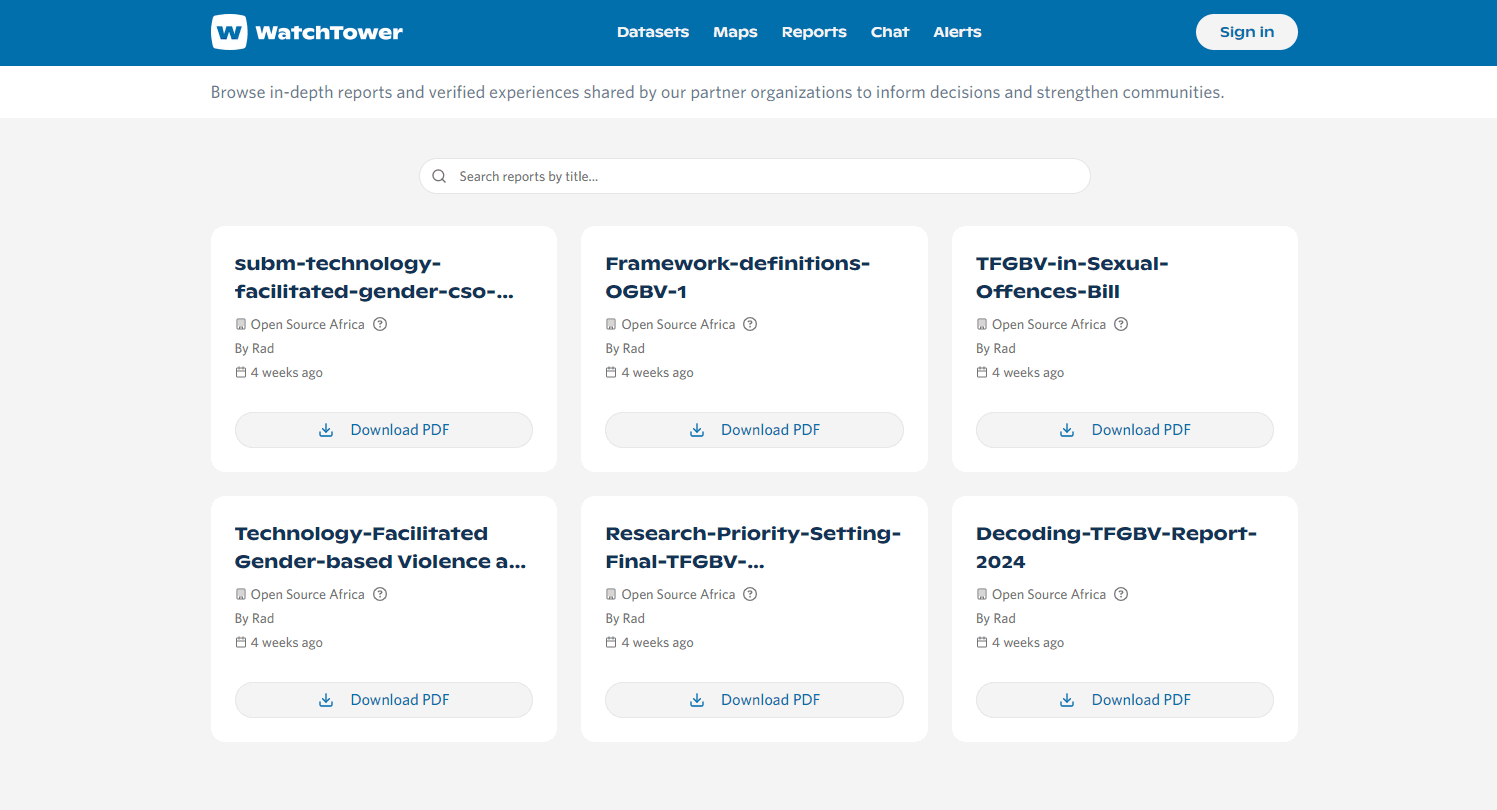The image size is (1497, 810).
Task: Open the Chat section
Action: click(x=889, y=32)
